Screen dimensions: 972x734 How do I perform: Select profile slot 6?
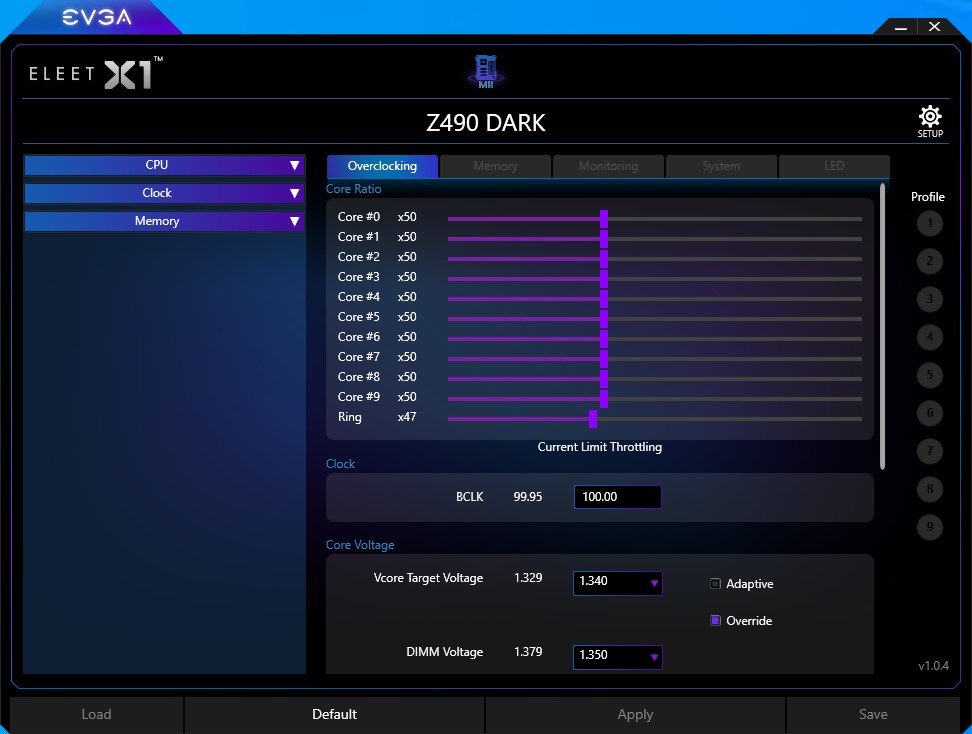click(929, 413)
